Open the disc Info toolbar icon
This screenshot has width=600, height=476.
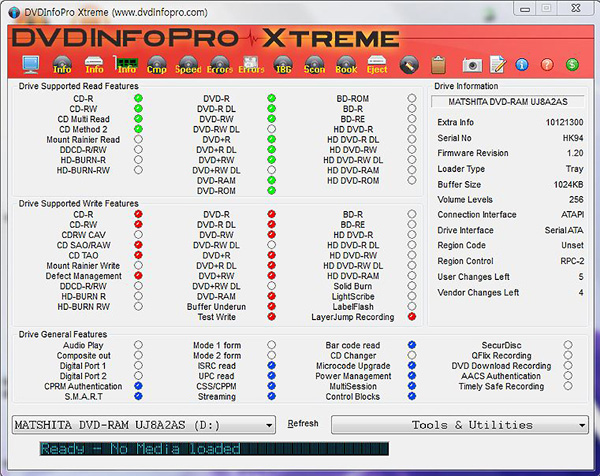pos(62,64)
